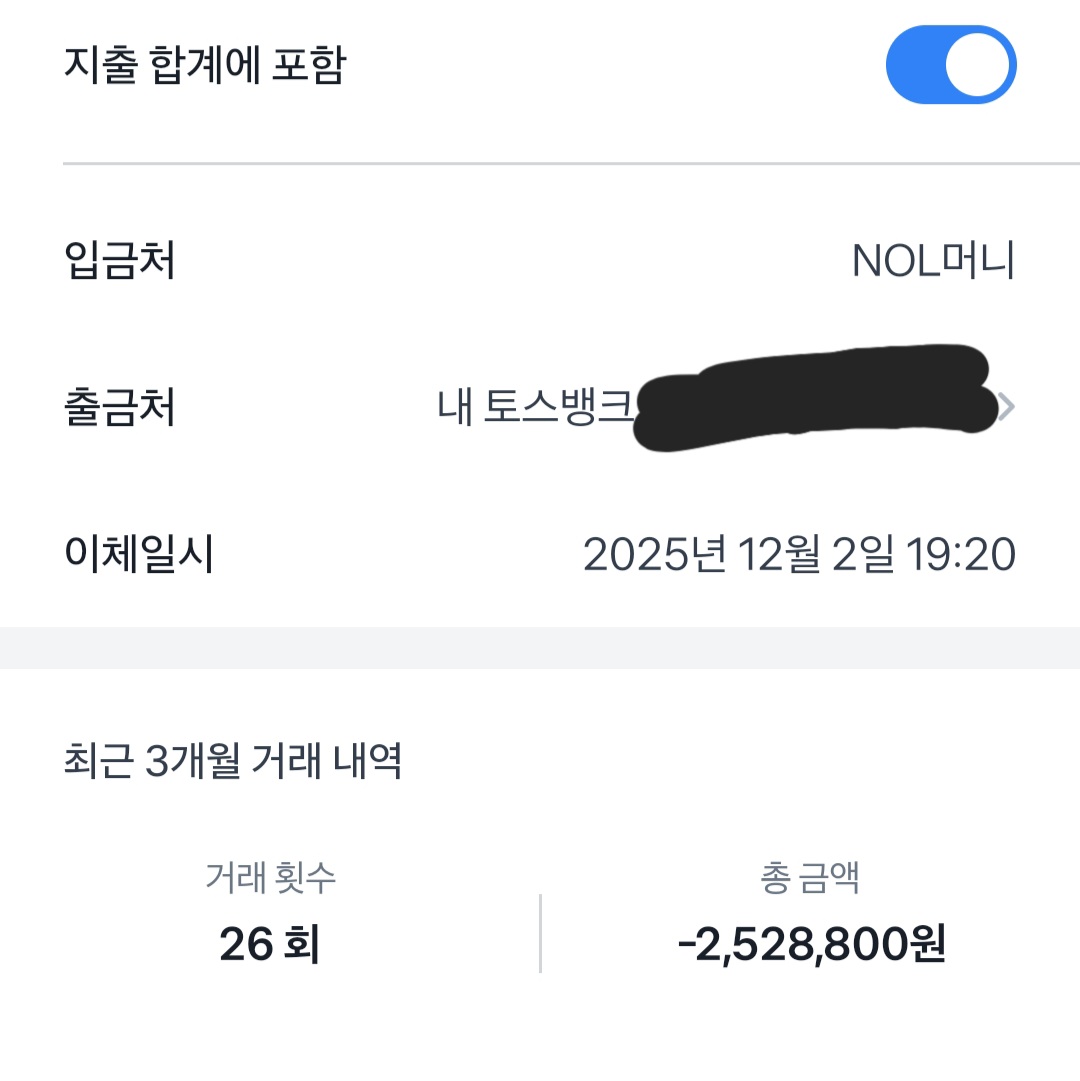Click the 거래 횟수 label
Viewport: 1080px width, 1081px height.
coord(270,878)
